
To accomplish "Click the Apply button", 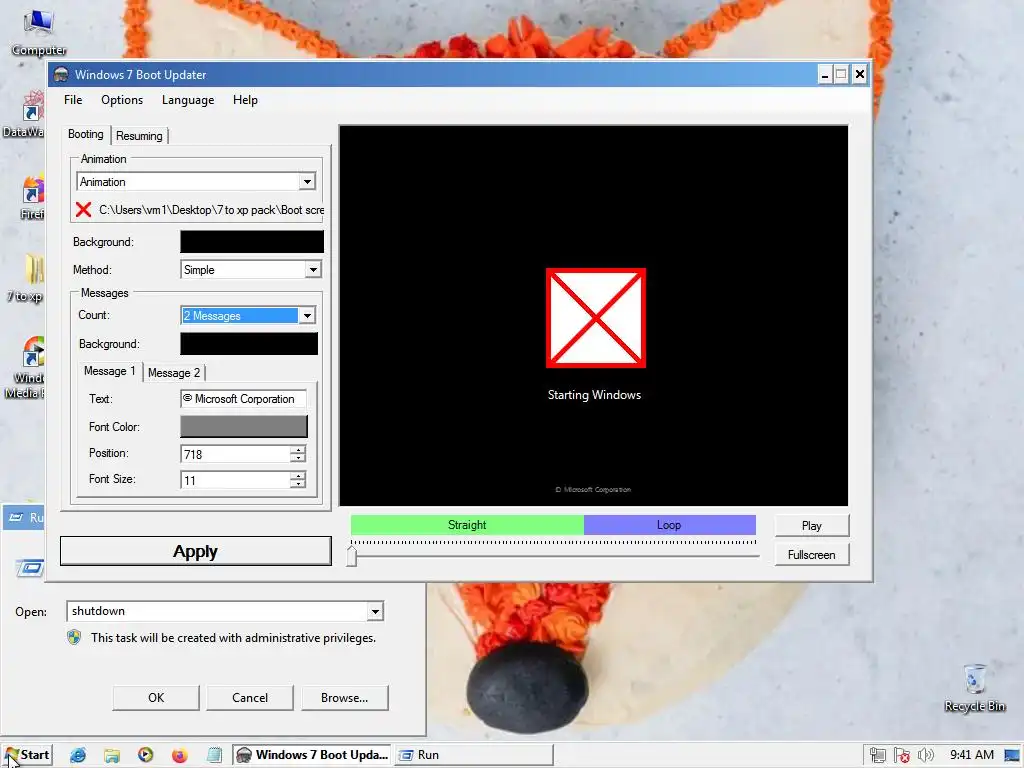I will [x=196, y=551].
